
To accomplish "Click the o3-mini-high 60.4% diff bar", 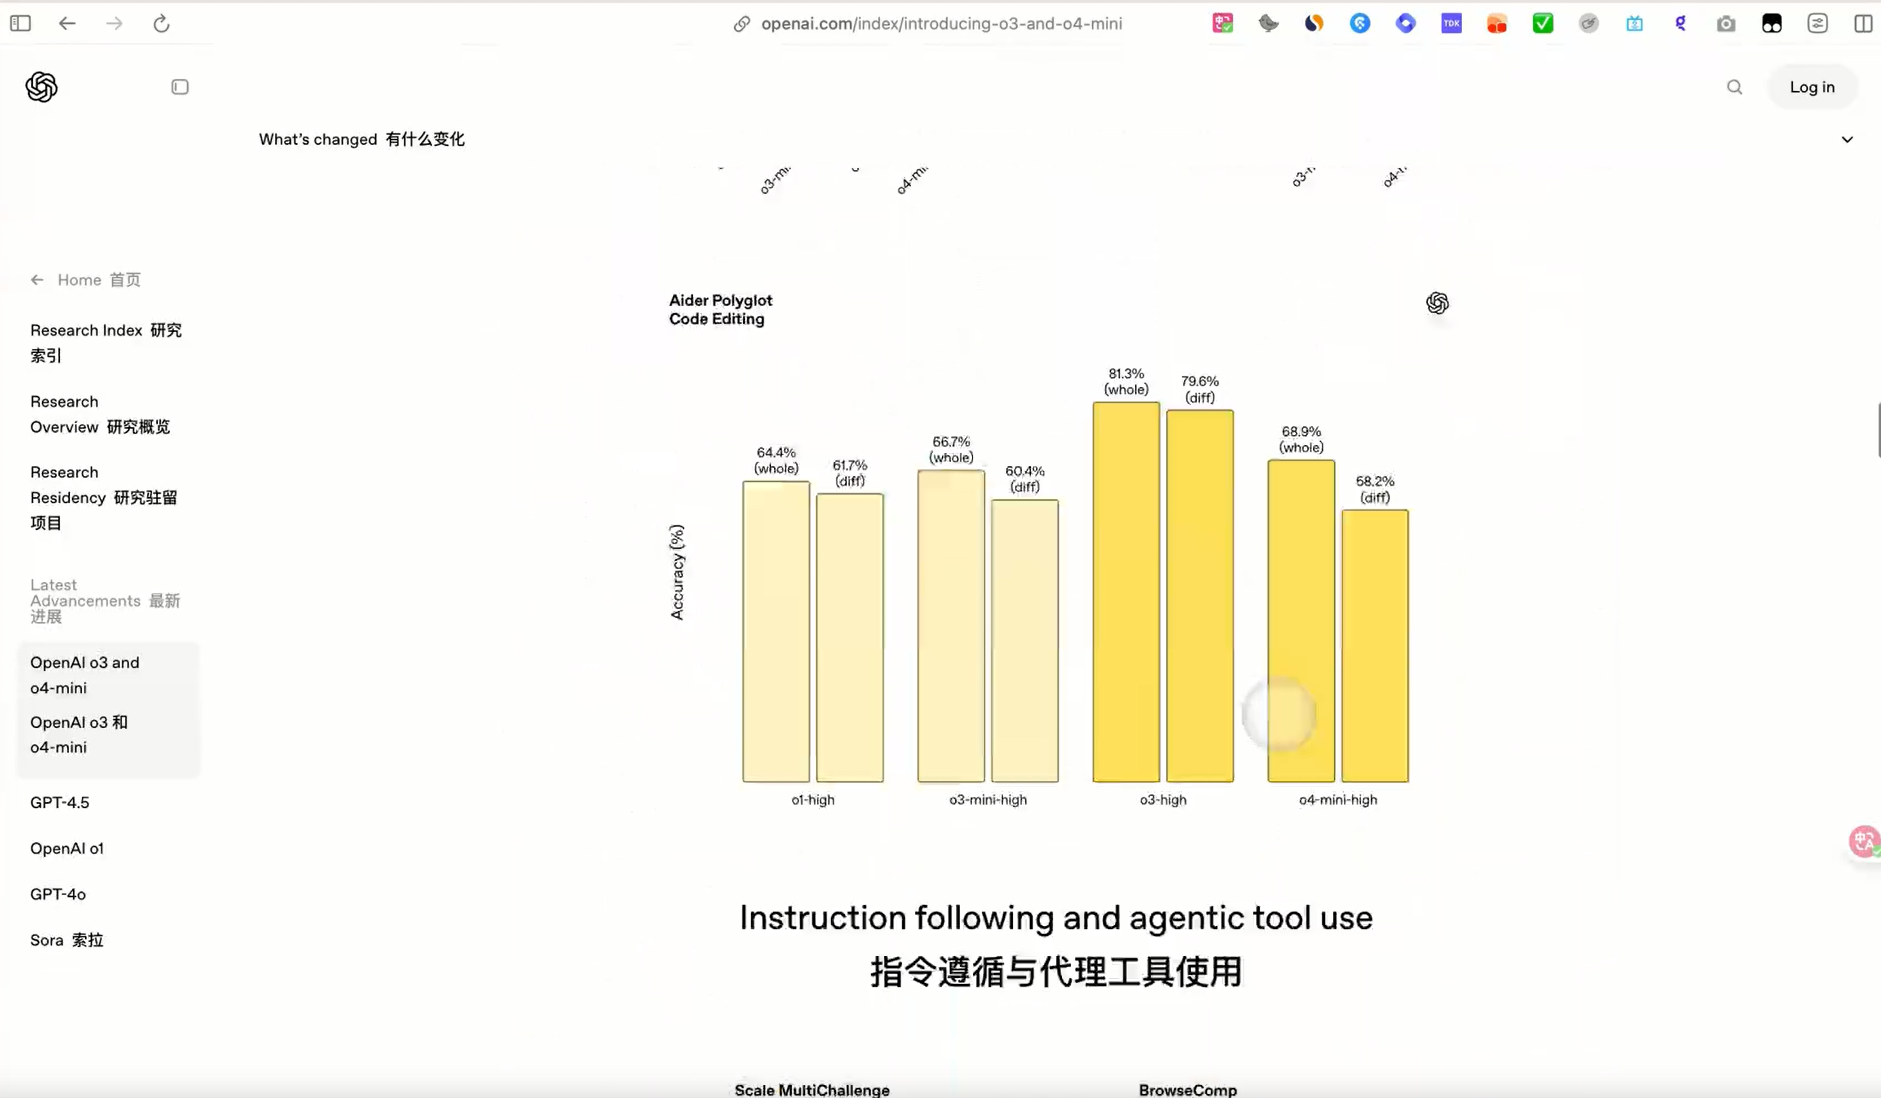I will click(1025, 640).
